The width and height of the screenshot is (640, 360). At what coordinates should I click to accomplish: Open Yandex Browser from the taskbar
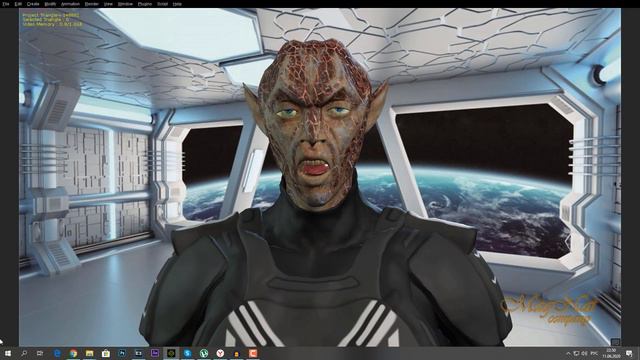pos(220,353)
